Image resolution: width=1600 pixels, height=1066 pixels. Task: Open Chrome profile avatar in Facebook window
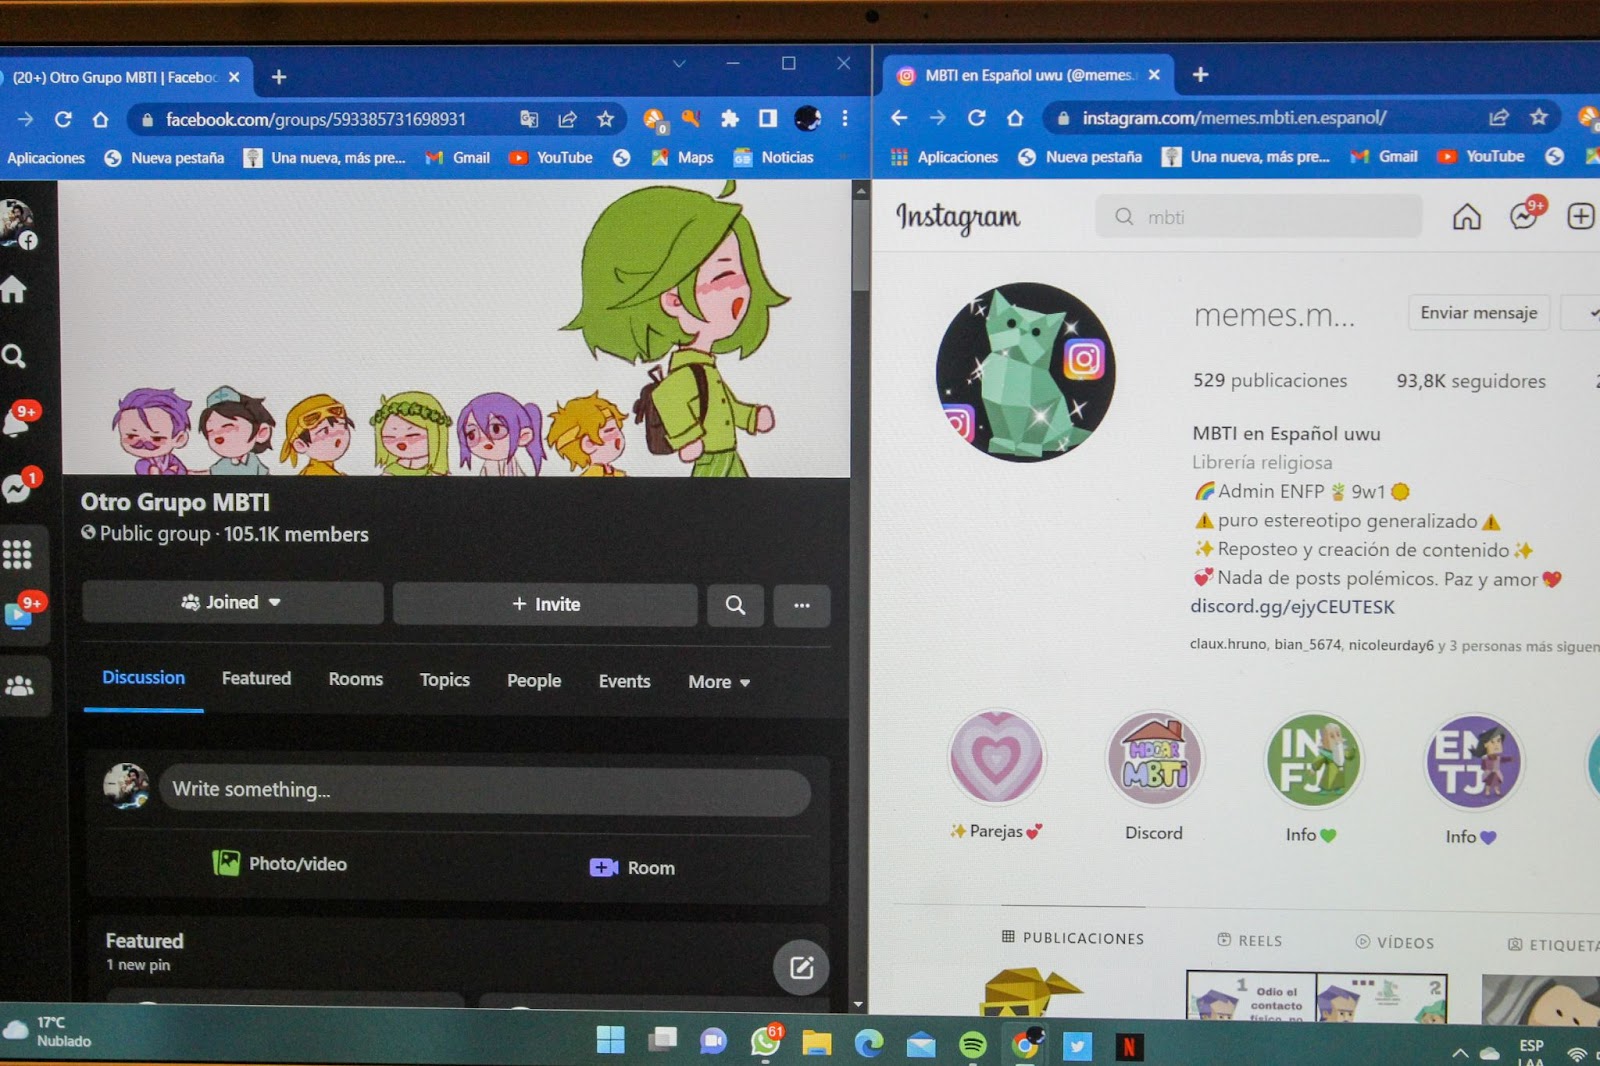[x=807, y=119]
